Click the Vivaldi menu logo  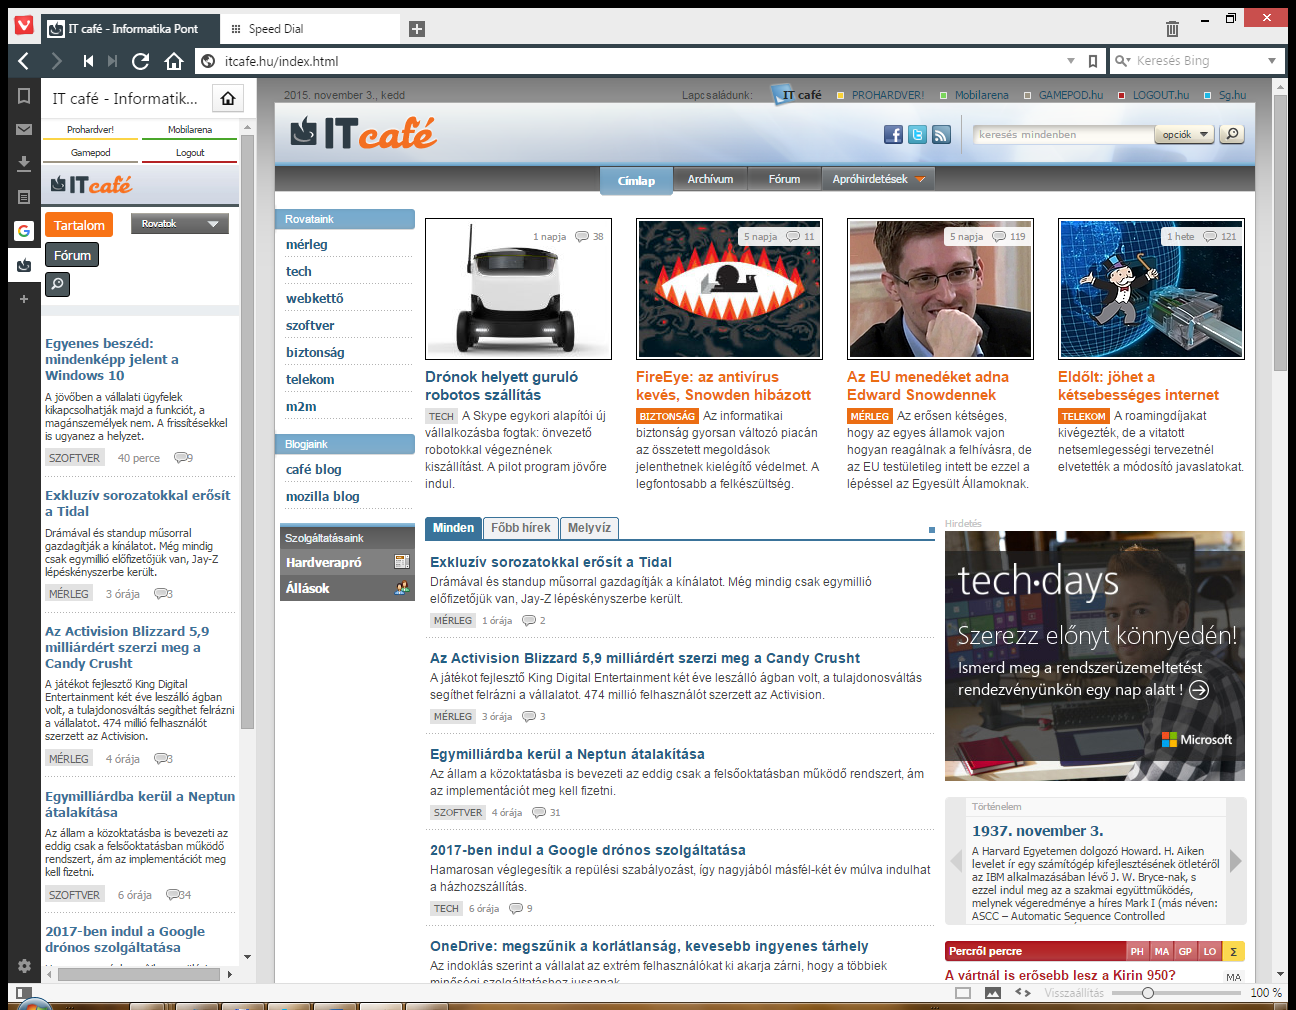24,26
